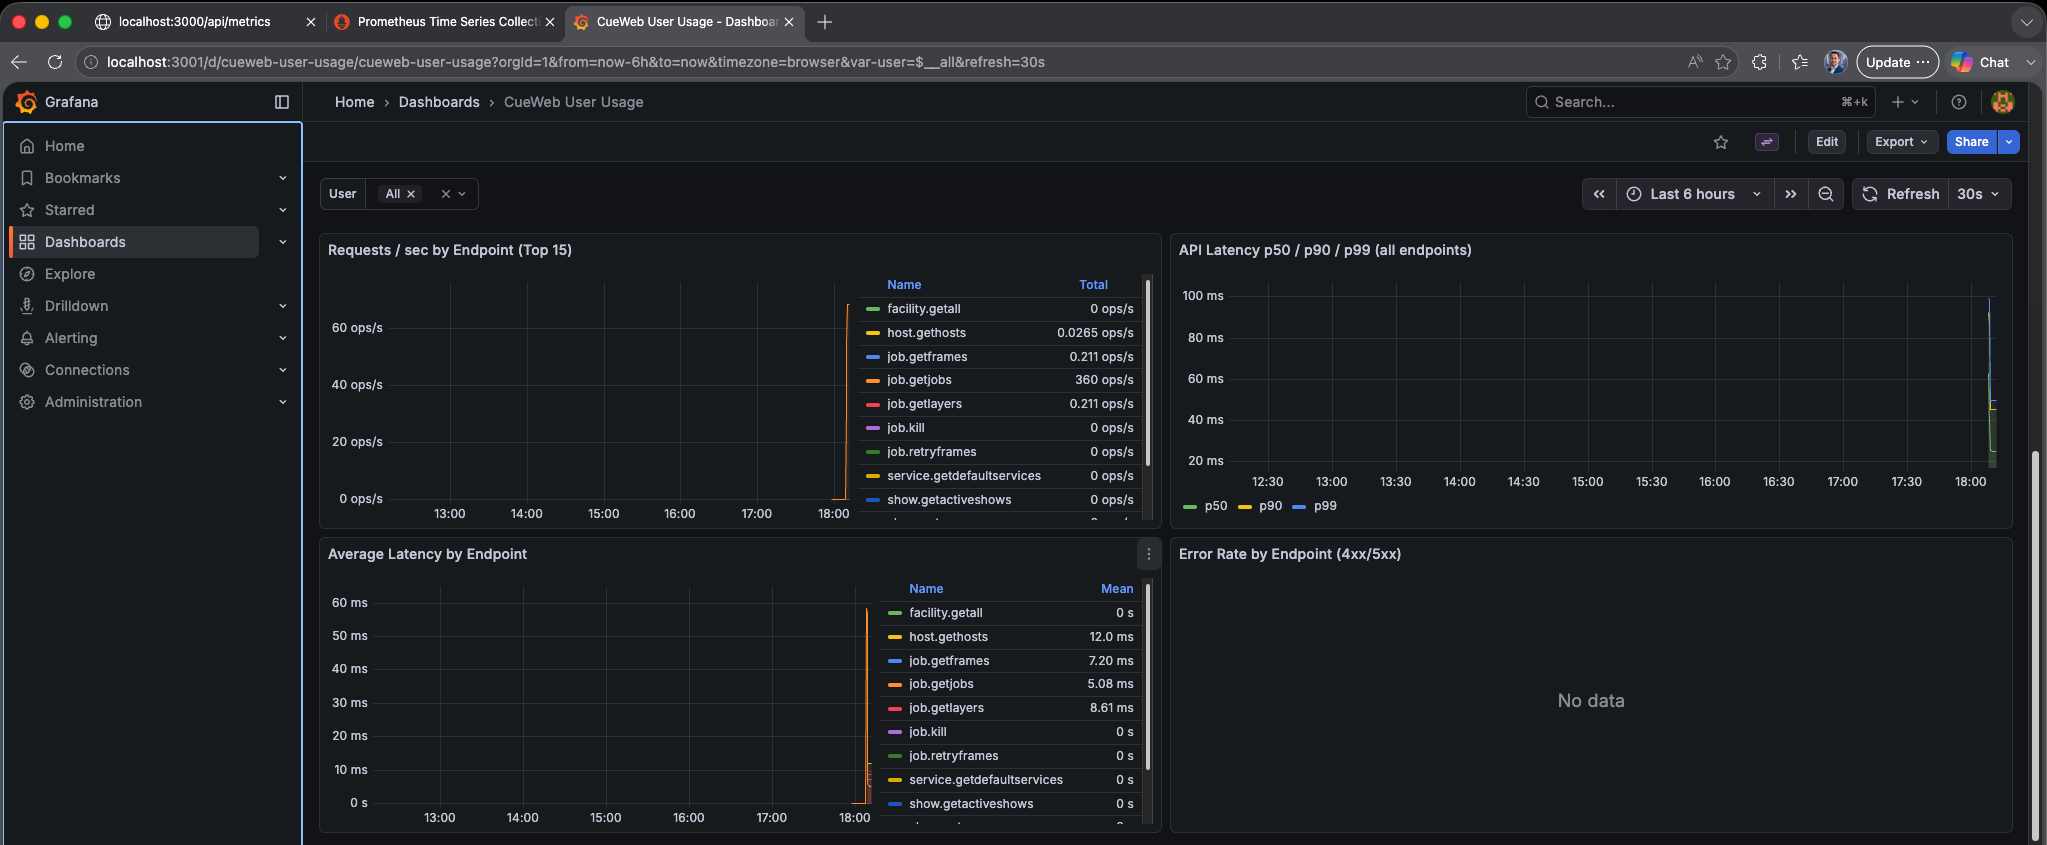The width and height of the screenshot is (2047, 845).
Task: Expand the Bookmarks sidebar section
Action: pos(283,178)
